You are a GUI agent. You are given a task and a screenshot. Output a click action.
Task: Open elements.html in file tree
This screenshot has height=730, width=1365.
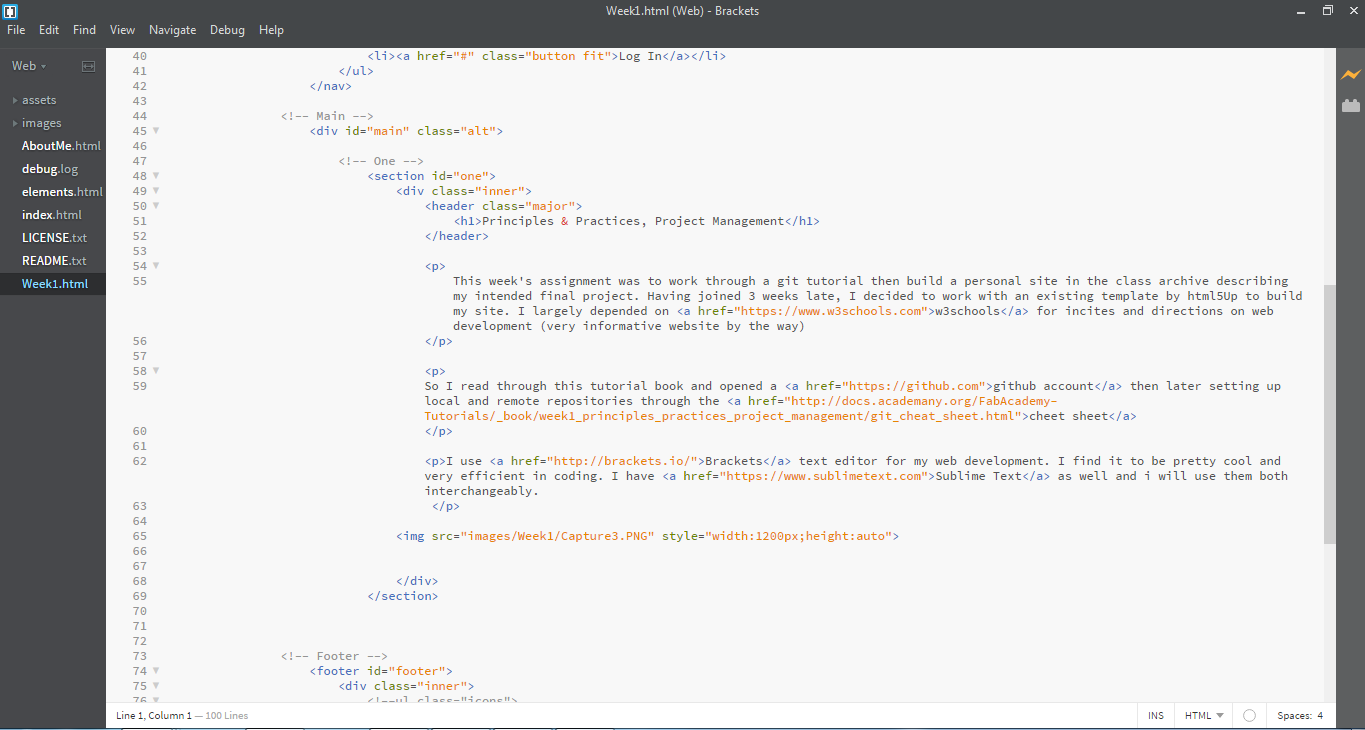tap(62, 192)
